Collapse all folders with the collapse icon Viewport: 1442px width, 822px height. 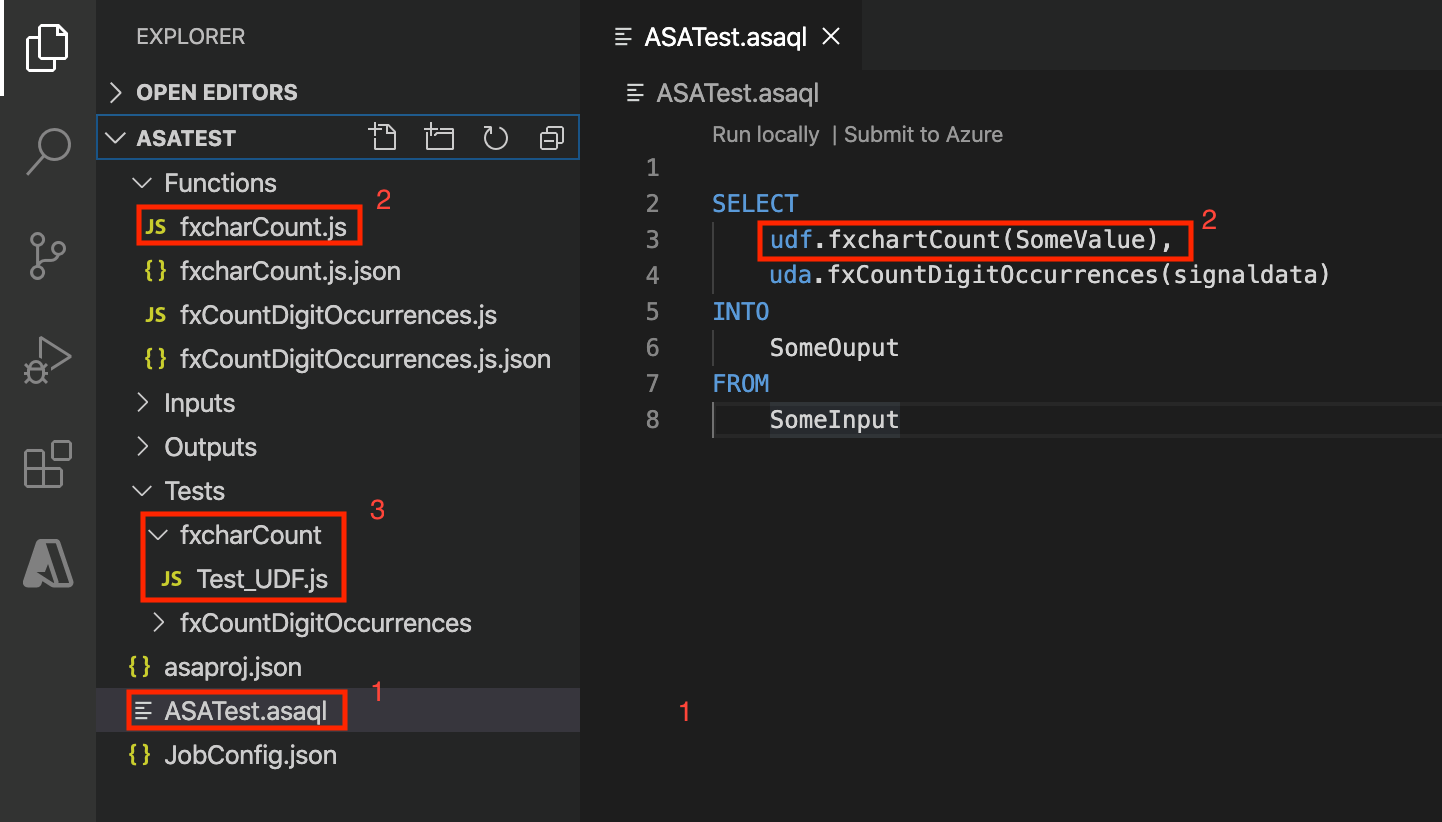(552, 137)
